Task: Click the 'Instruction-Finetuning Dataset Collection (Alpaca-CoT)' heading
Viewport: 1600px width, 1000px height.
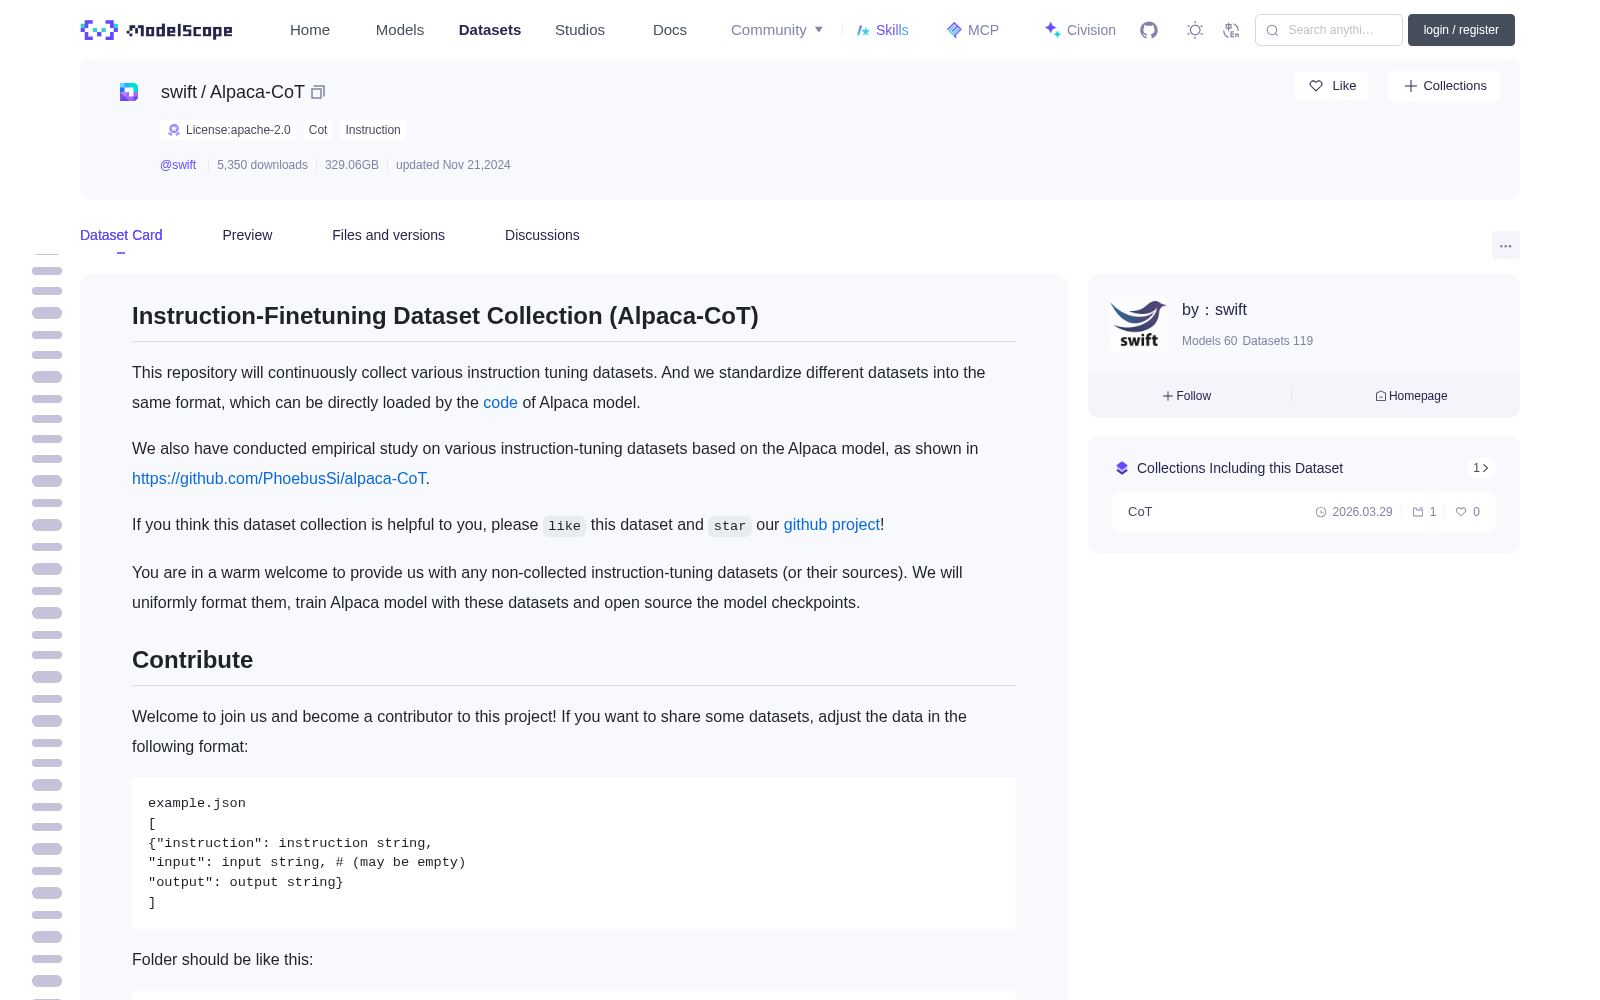Action: tap(445, 316)
